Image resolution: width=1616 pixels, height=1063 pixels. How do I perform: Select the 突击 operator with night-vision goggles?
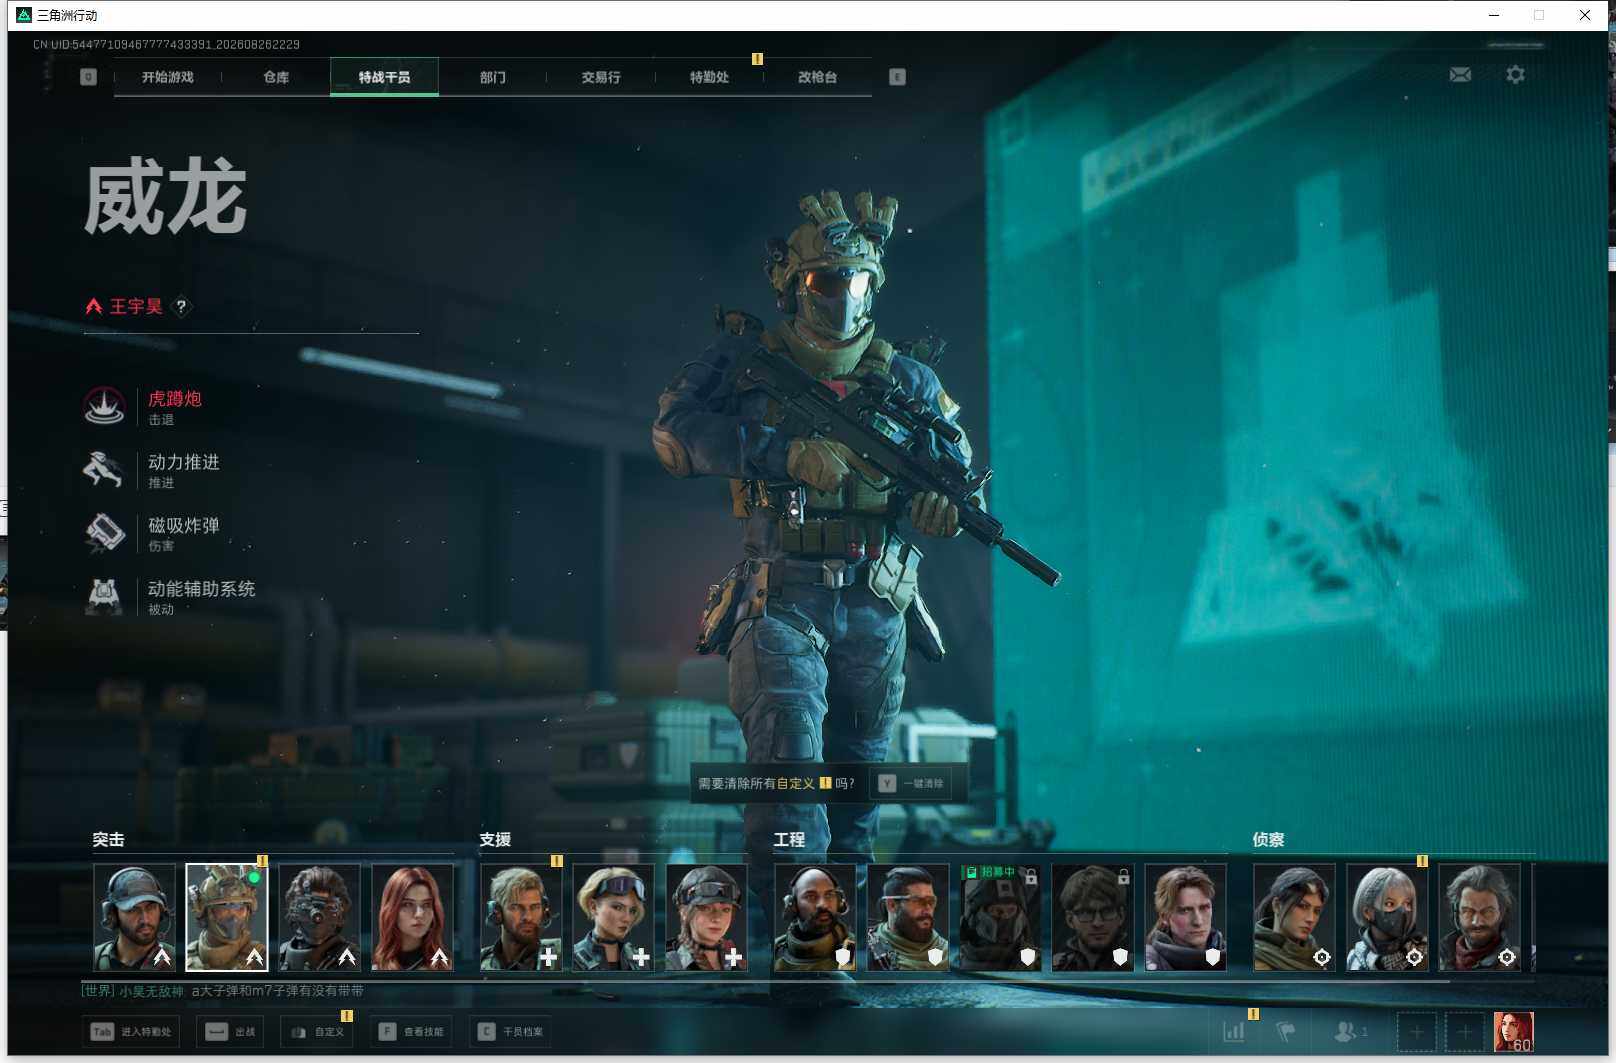coord(319,918)
